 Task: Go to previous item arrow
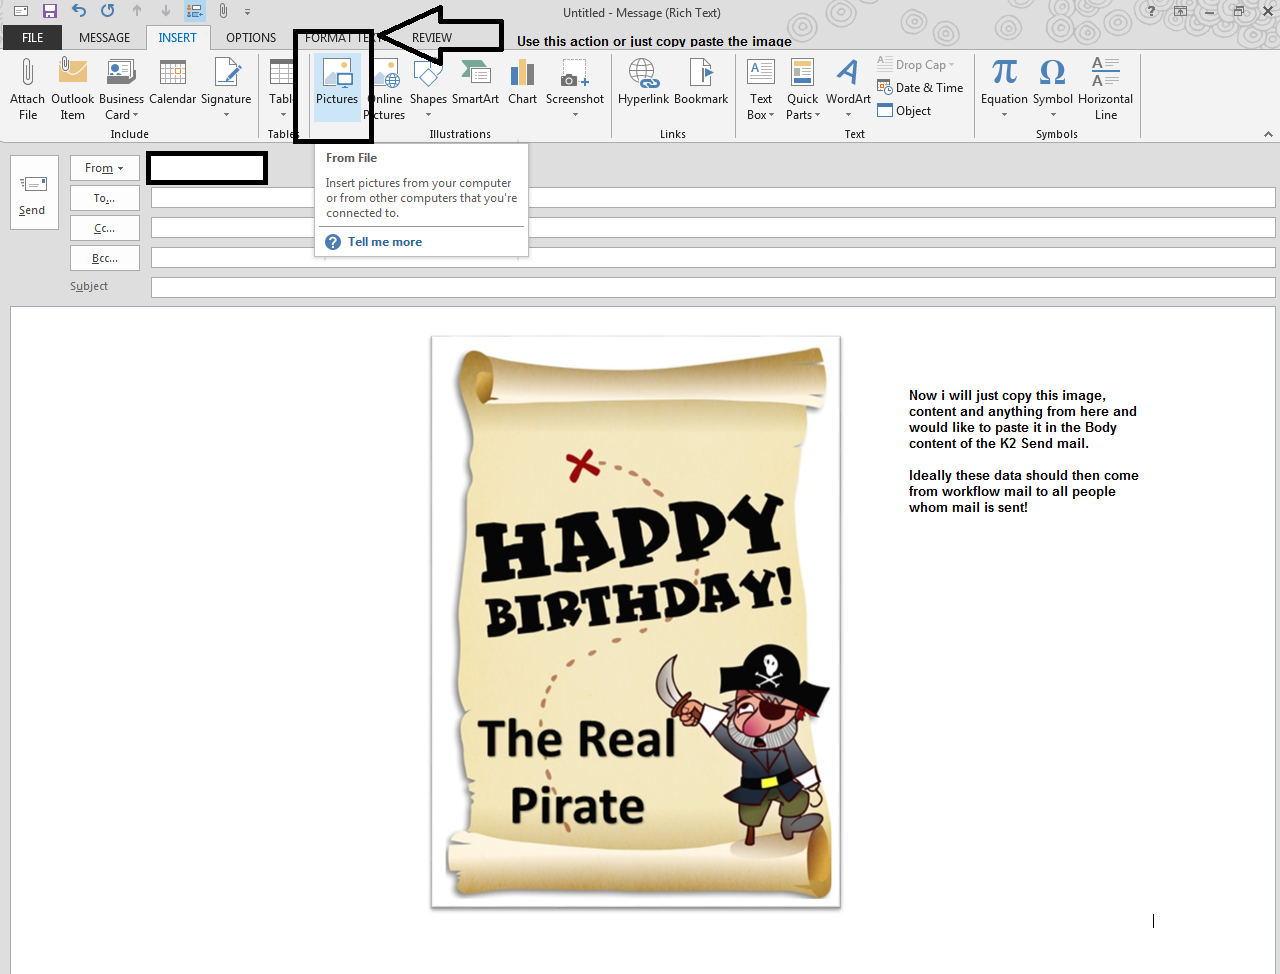(137, 12)
